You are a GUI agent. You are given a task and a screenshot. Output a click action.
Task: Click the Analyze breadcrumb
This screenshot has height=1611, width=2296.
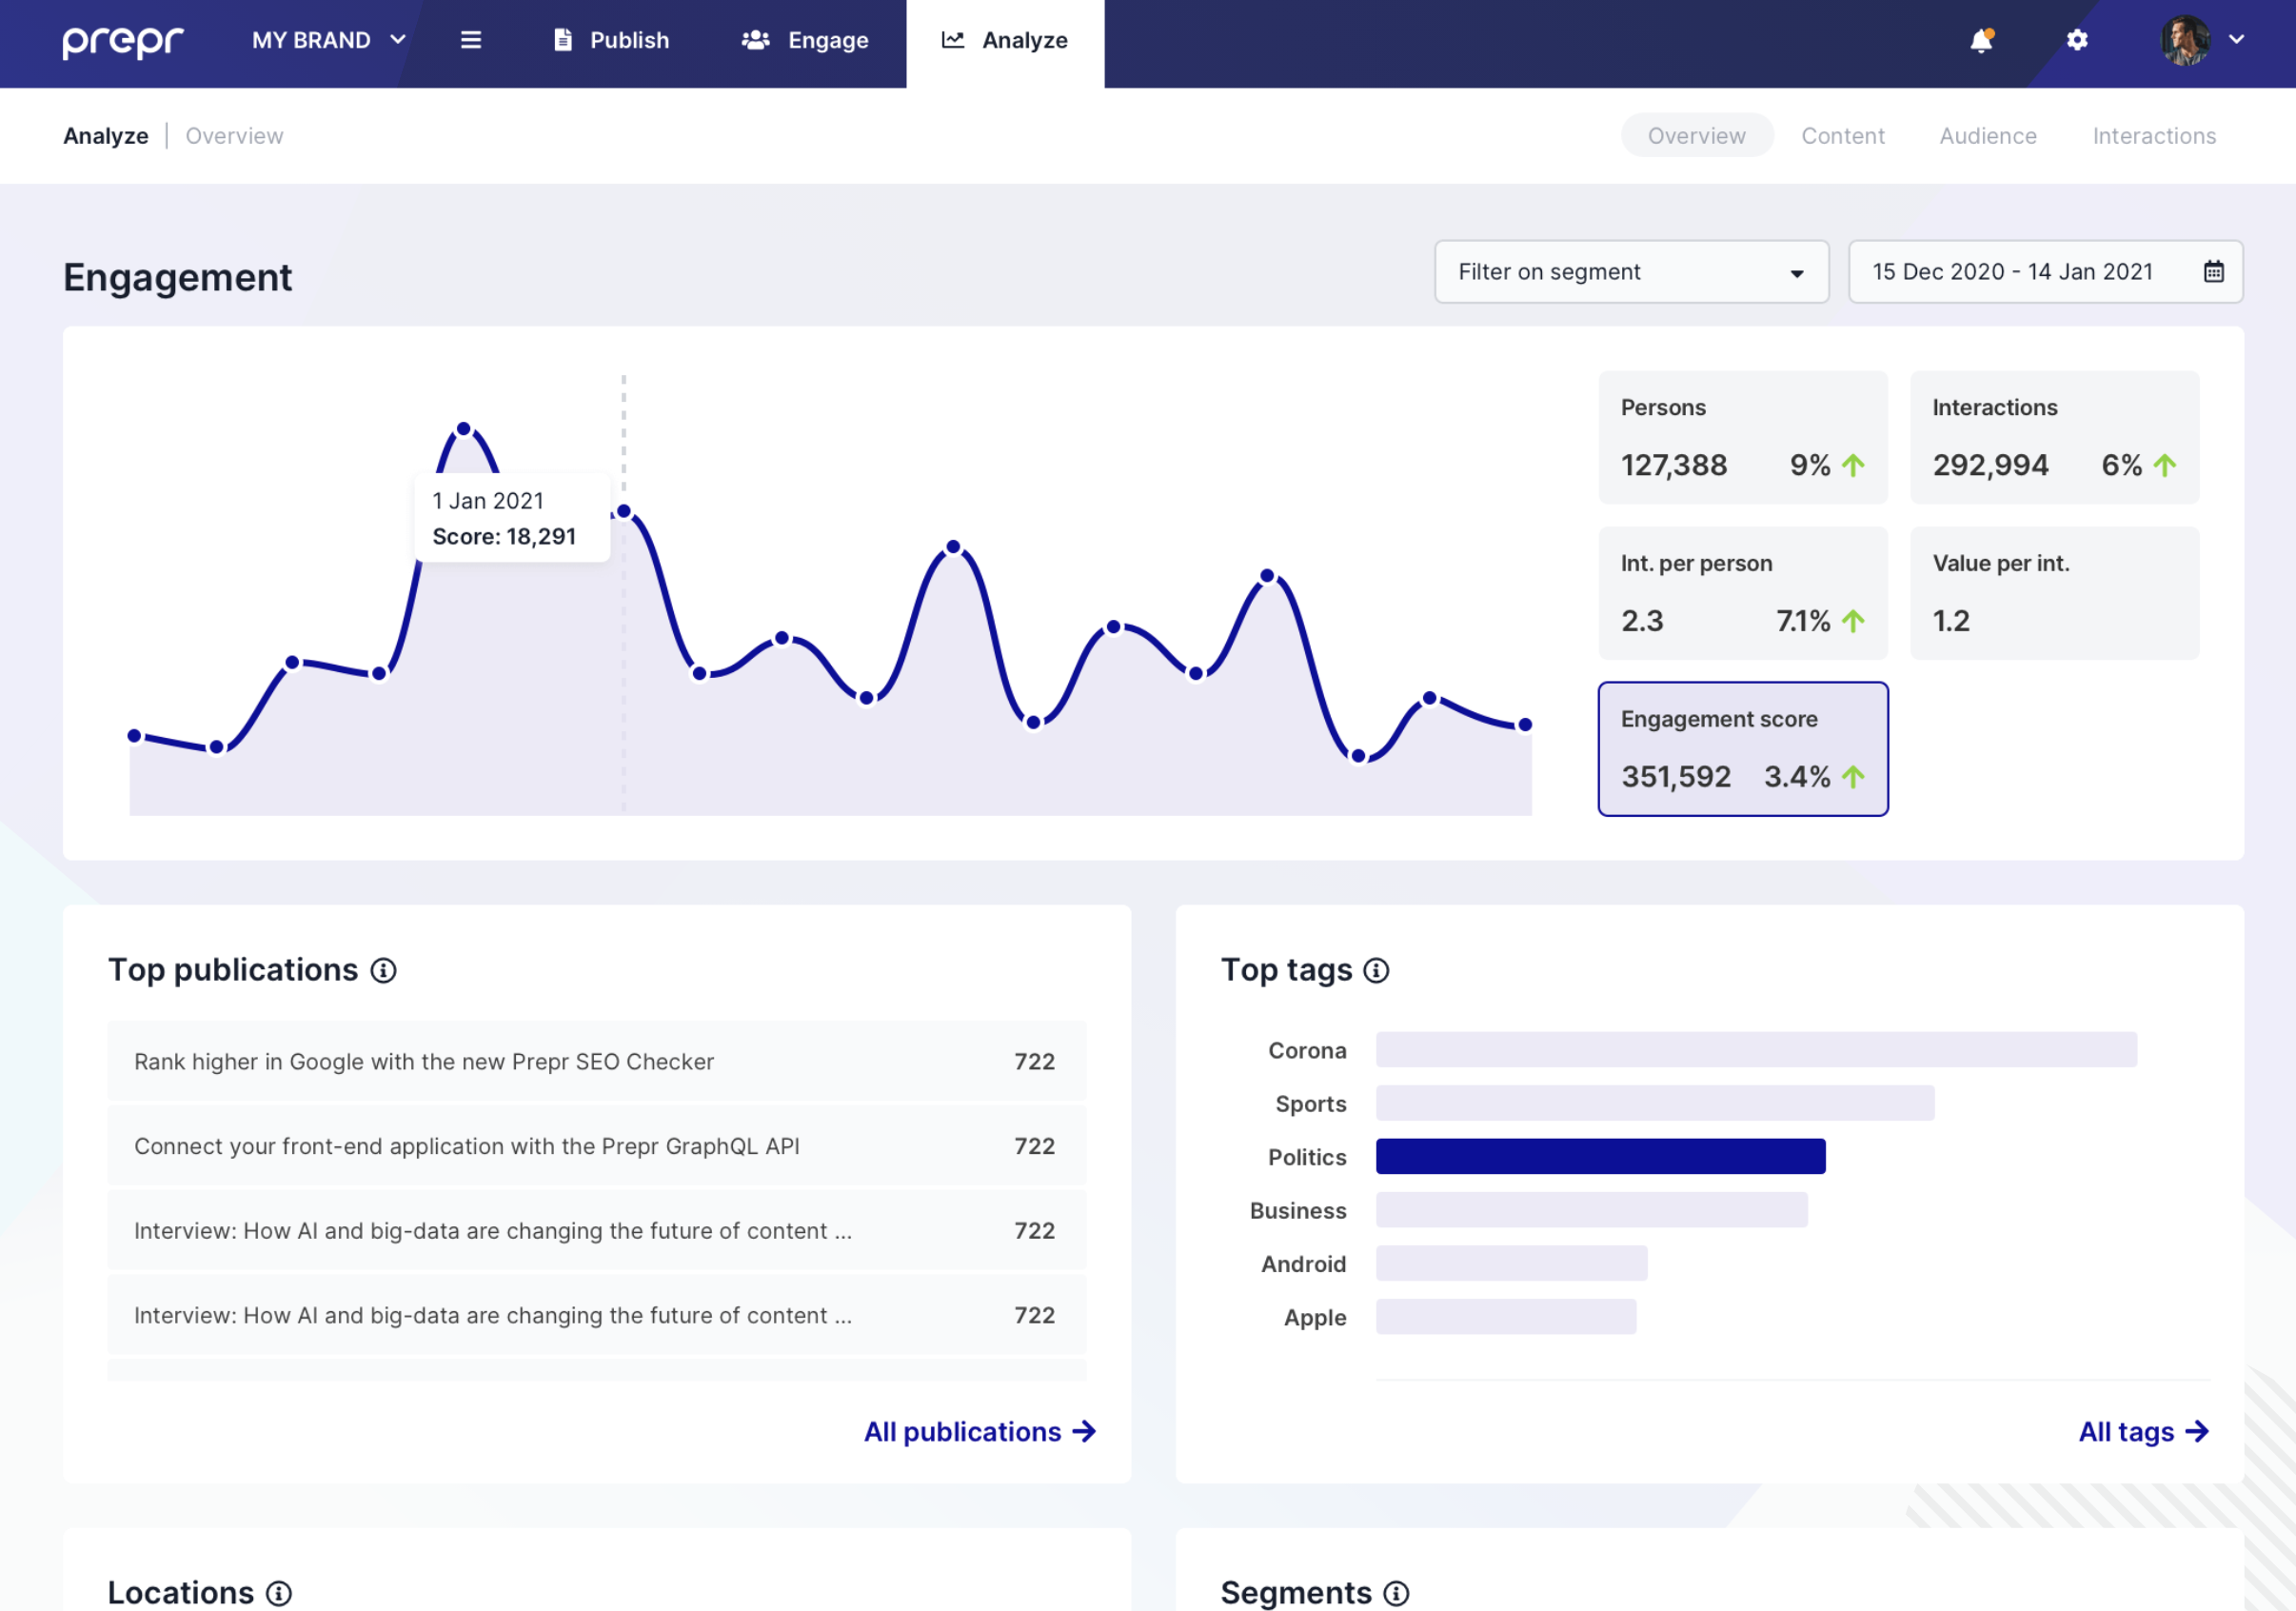(106, 135)
